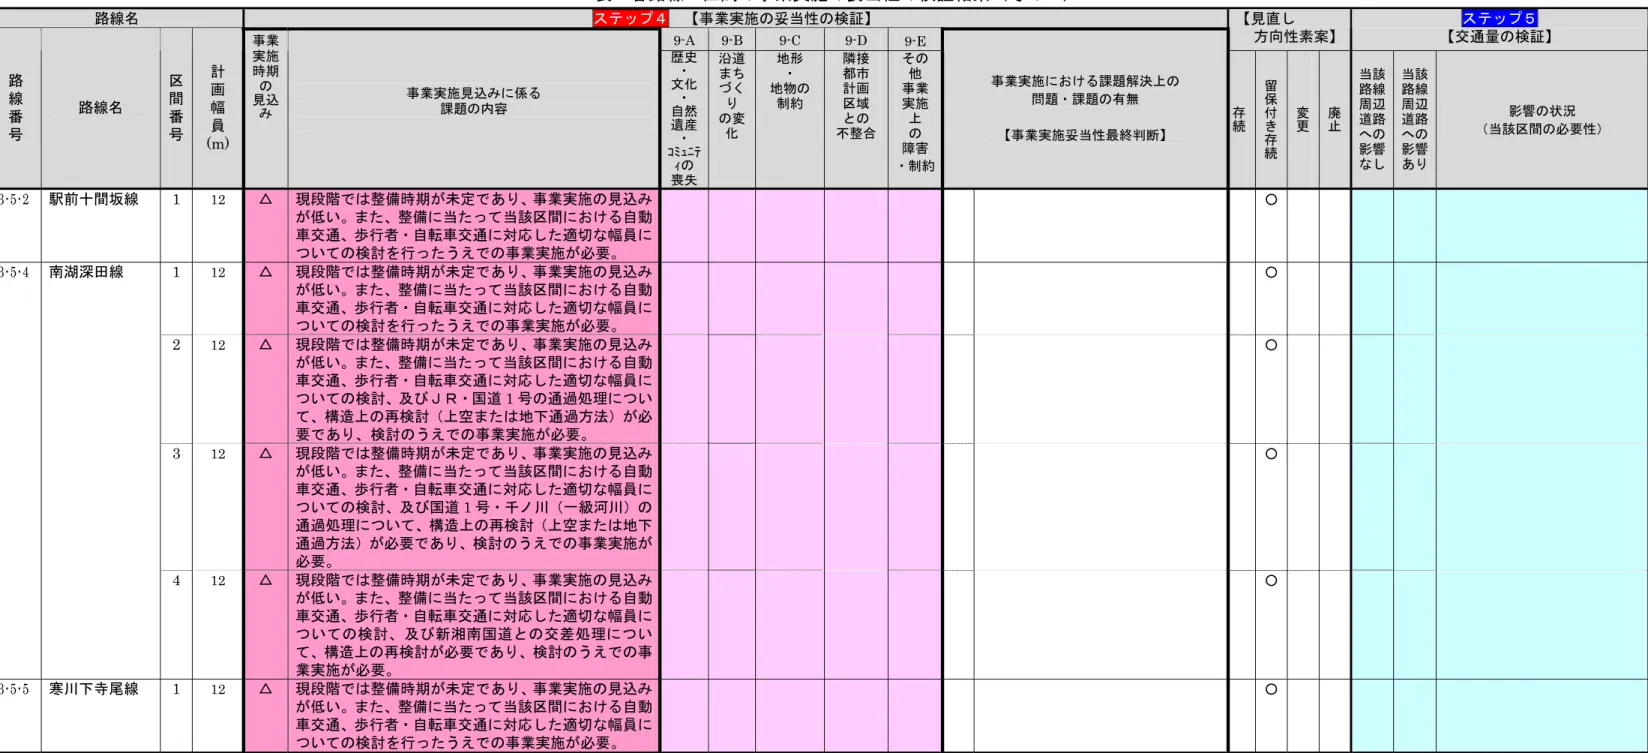Image resolution: width=1648 pixels, height=753 pixels.
Task: Click the △ mark in the 寒川下寺尾線 row
Action: (265, 689)
